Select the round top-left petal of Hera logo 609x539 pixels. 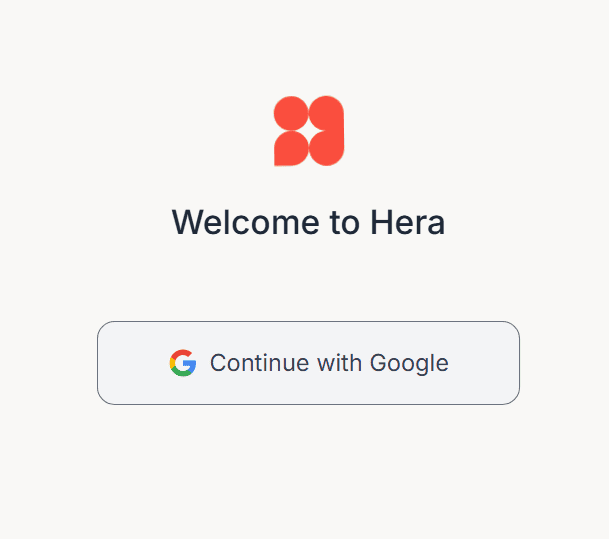coord(291,113)
